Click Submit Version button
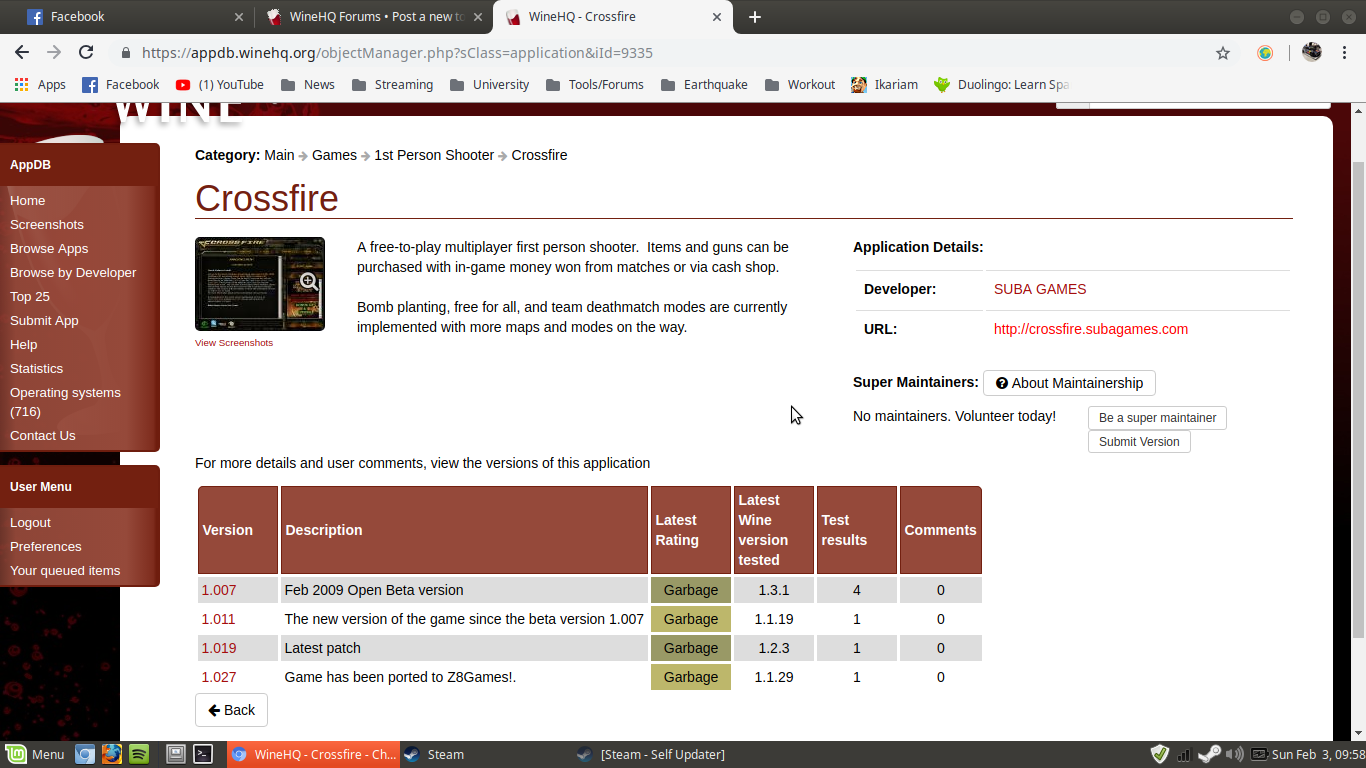 click(x=1139, y=442)
